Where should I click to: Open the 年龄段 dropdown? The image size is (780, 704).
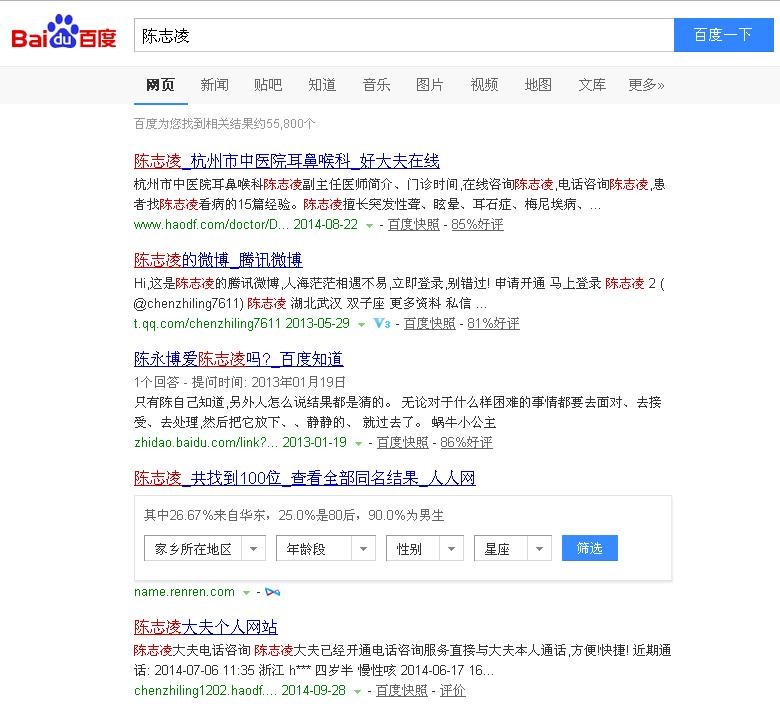coord(326,548)
